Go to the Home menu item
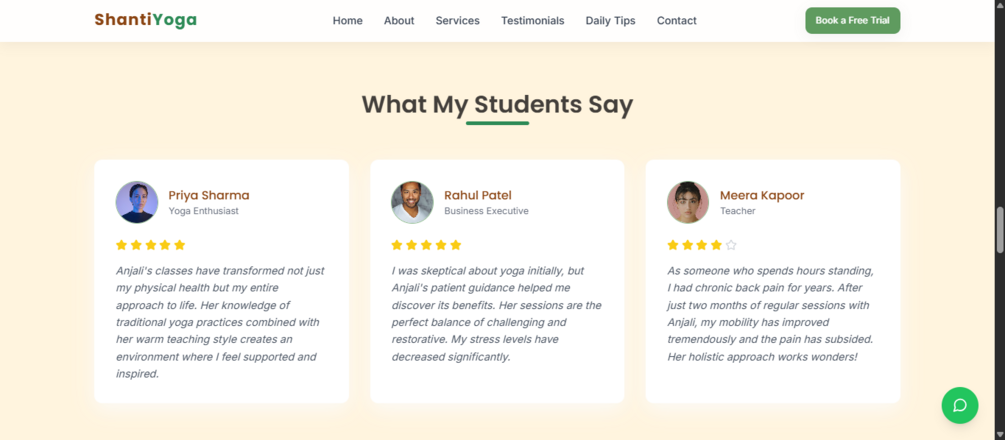This screenshot has width=1005, height=440. (x=347, y=21)
